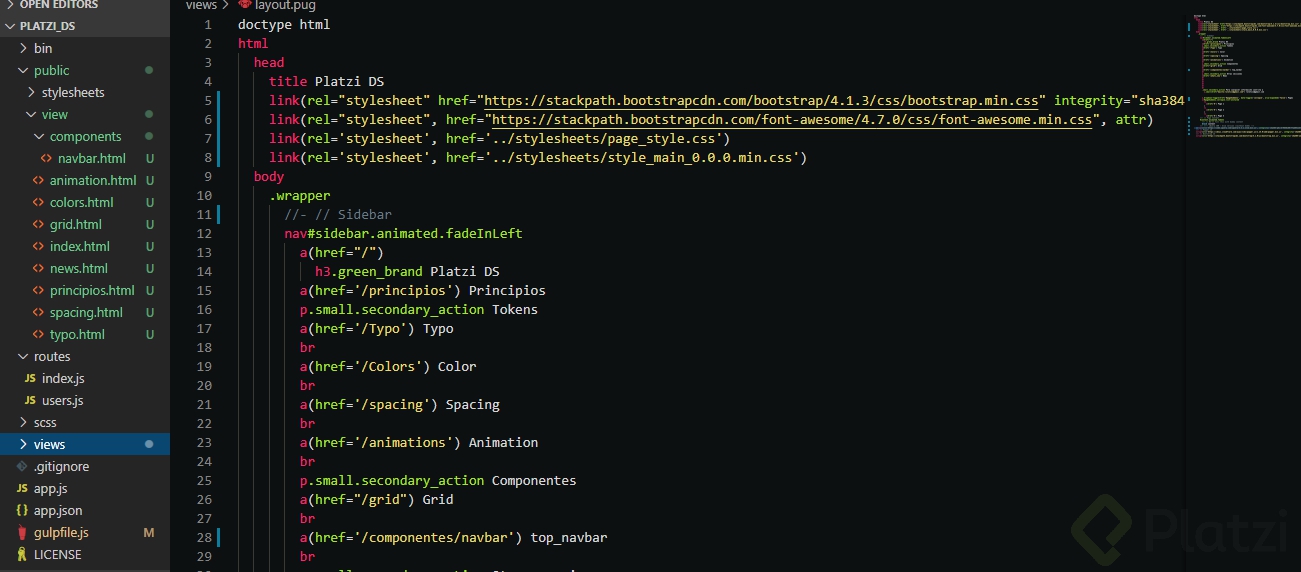Collapse the components folder
The image size is (1301, 572).
[40, 137]
